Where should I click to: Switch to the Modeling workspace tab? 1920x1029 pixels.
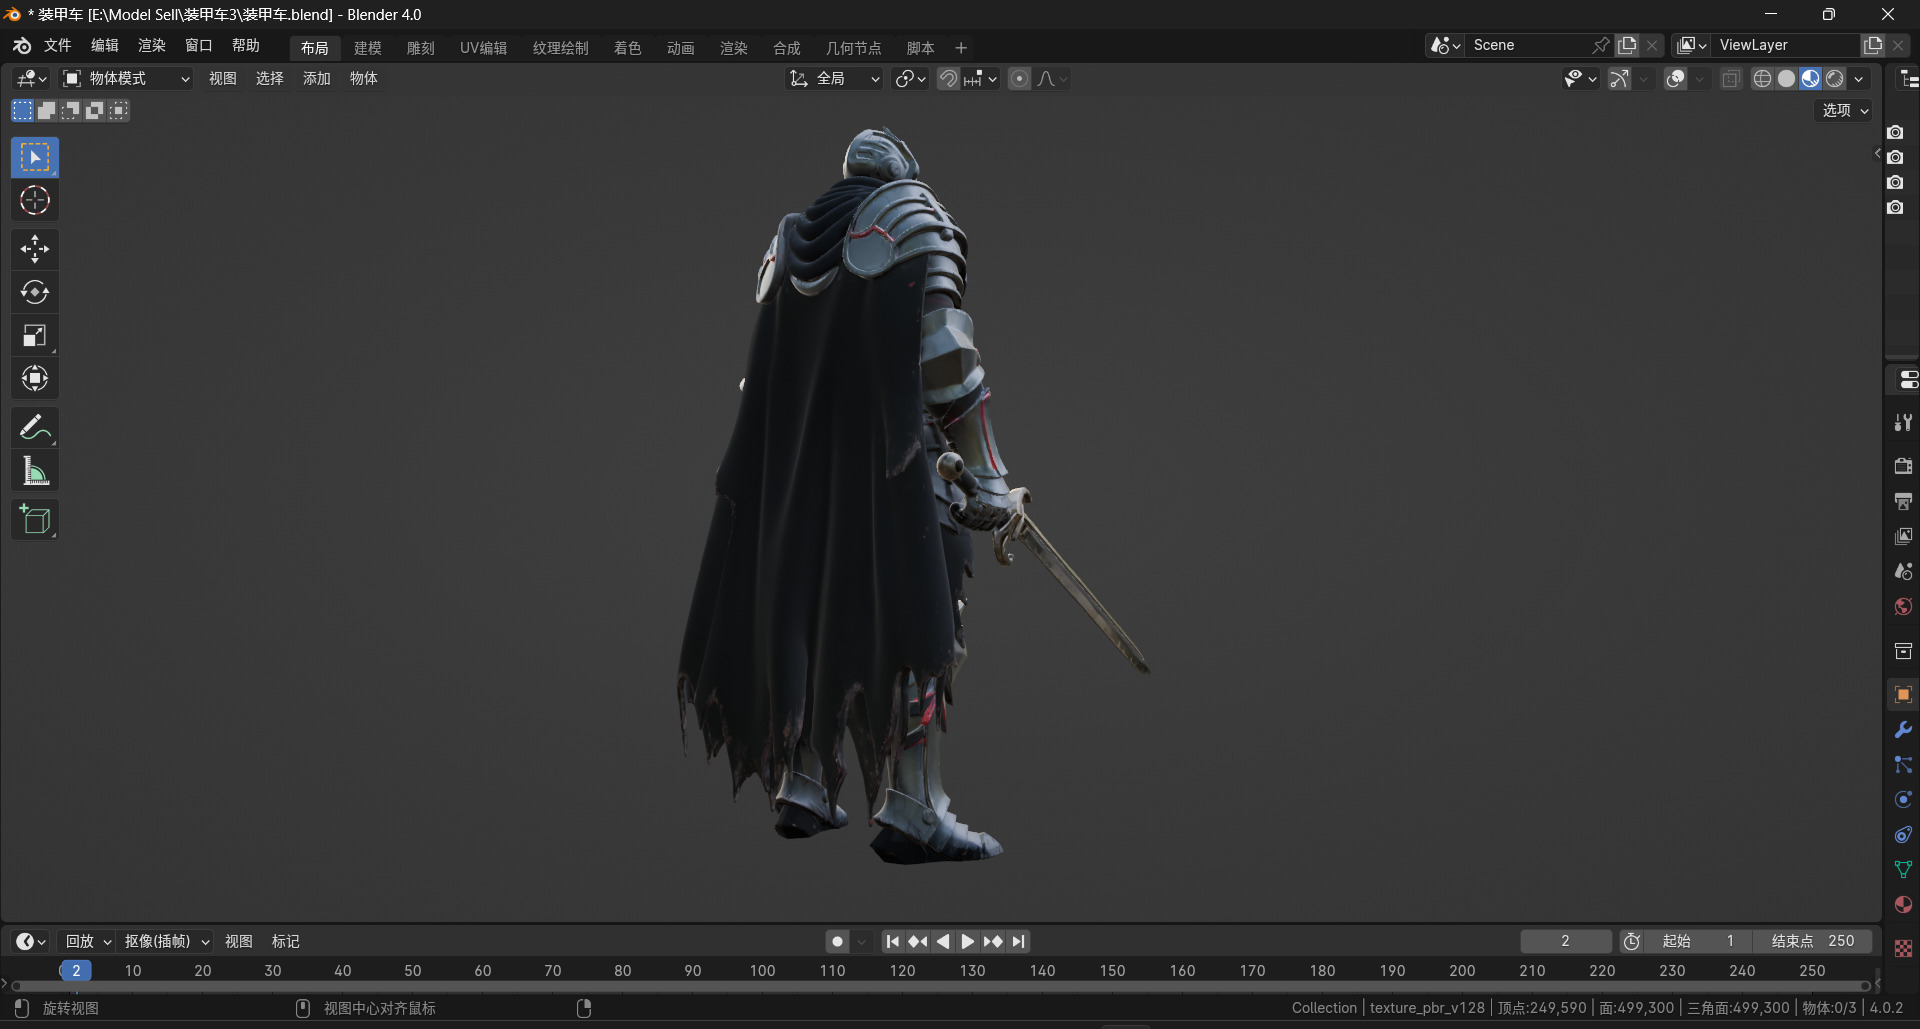[x=368, y=48]
